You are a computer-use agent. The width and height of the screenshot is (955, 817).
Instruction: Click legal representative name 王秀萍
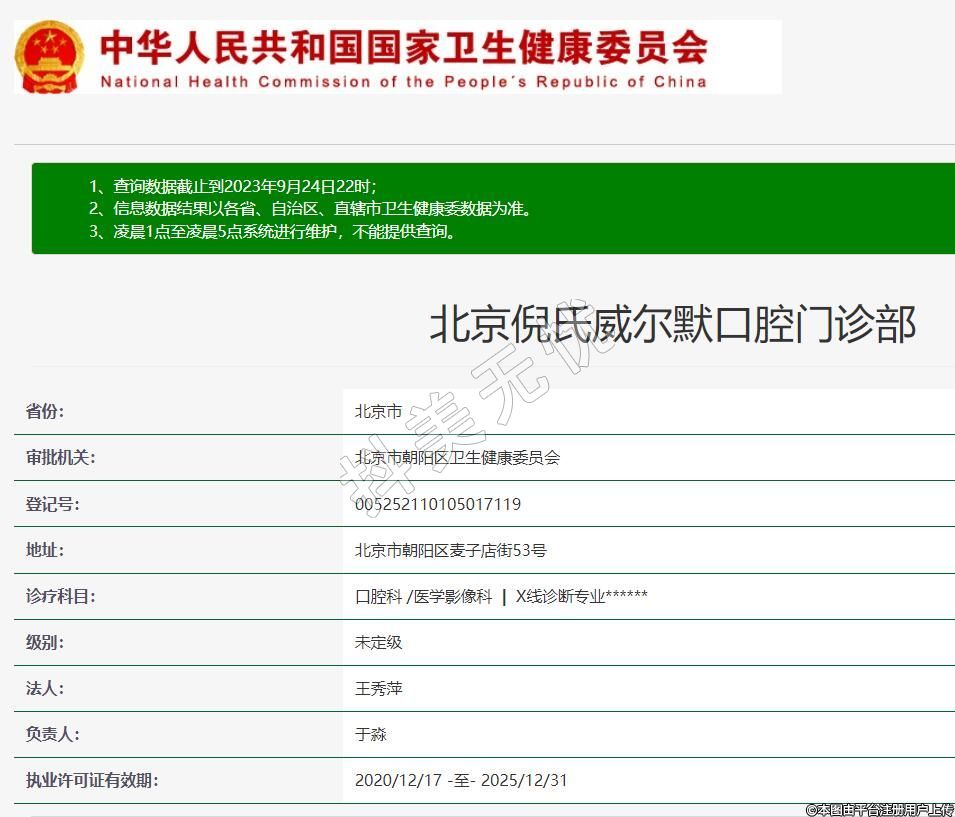pos(378,688)
